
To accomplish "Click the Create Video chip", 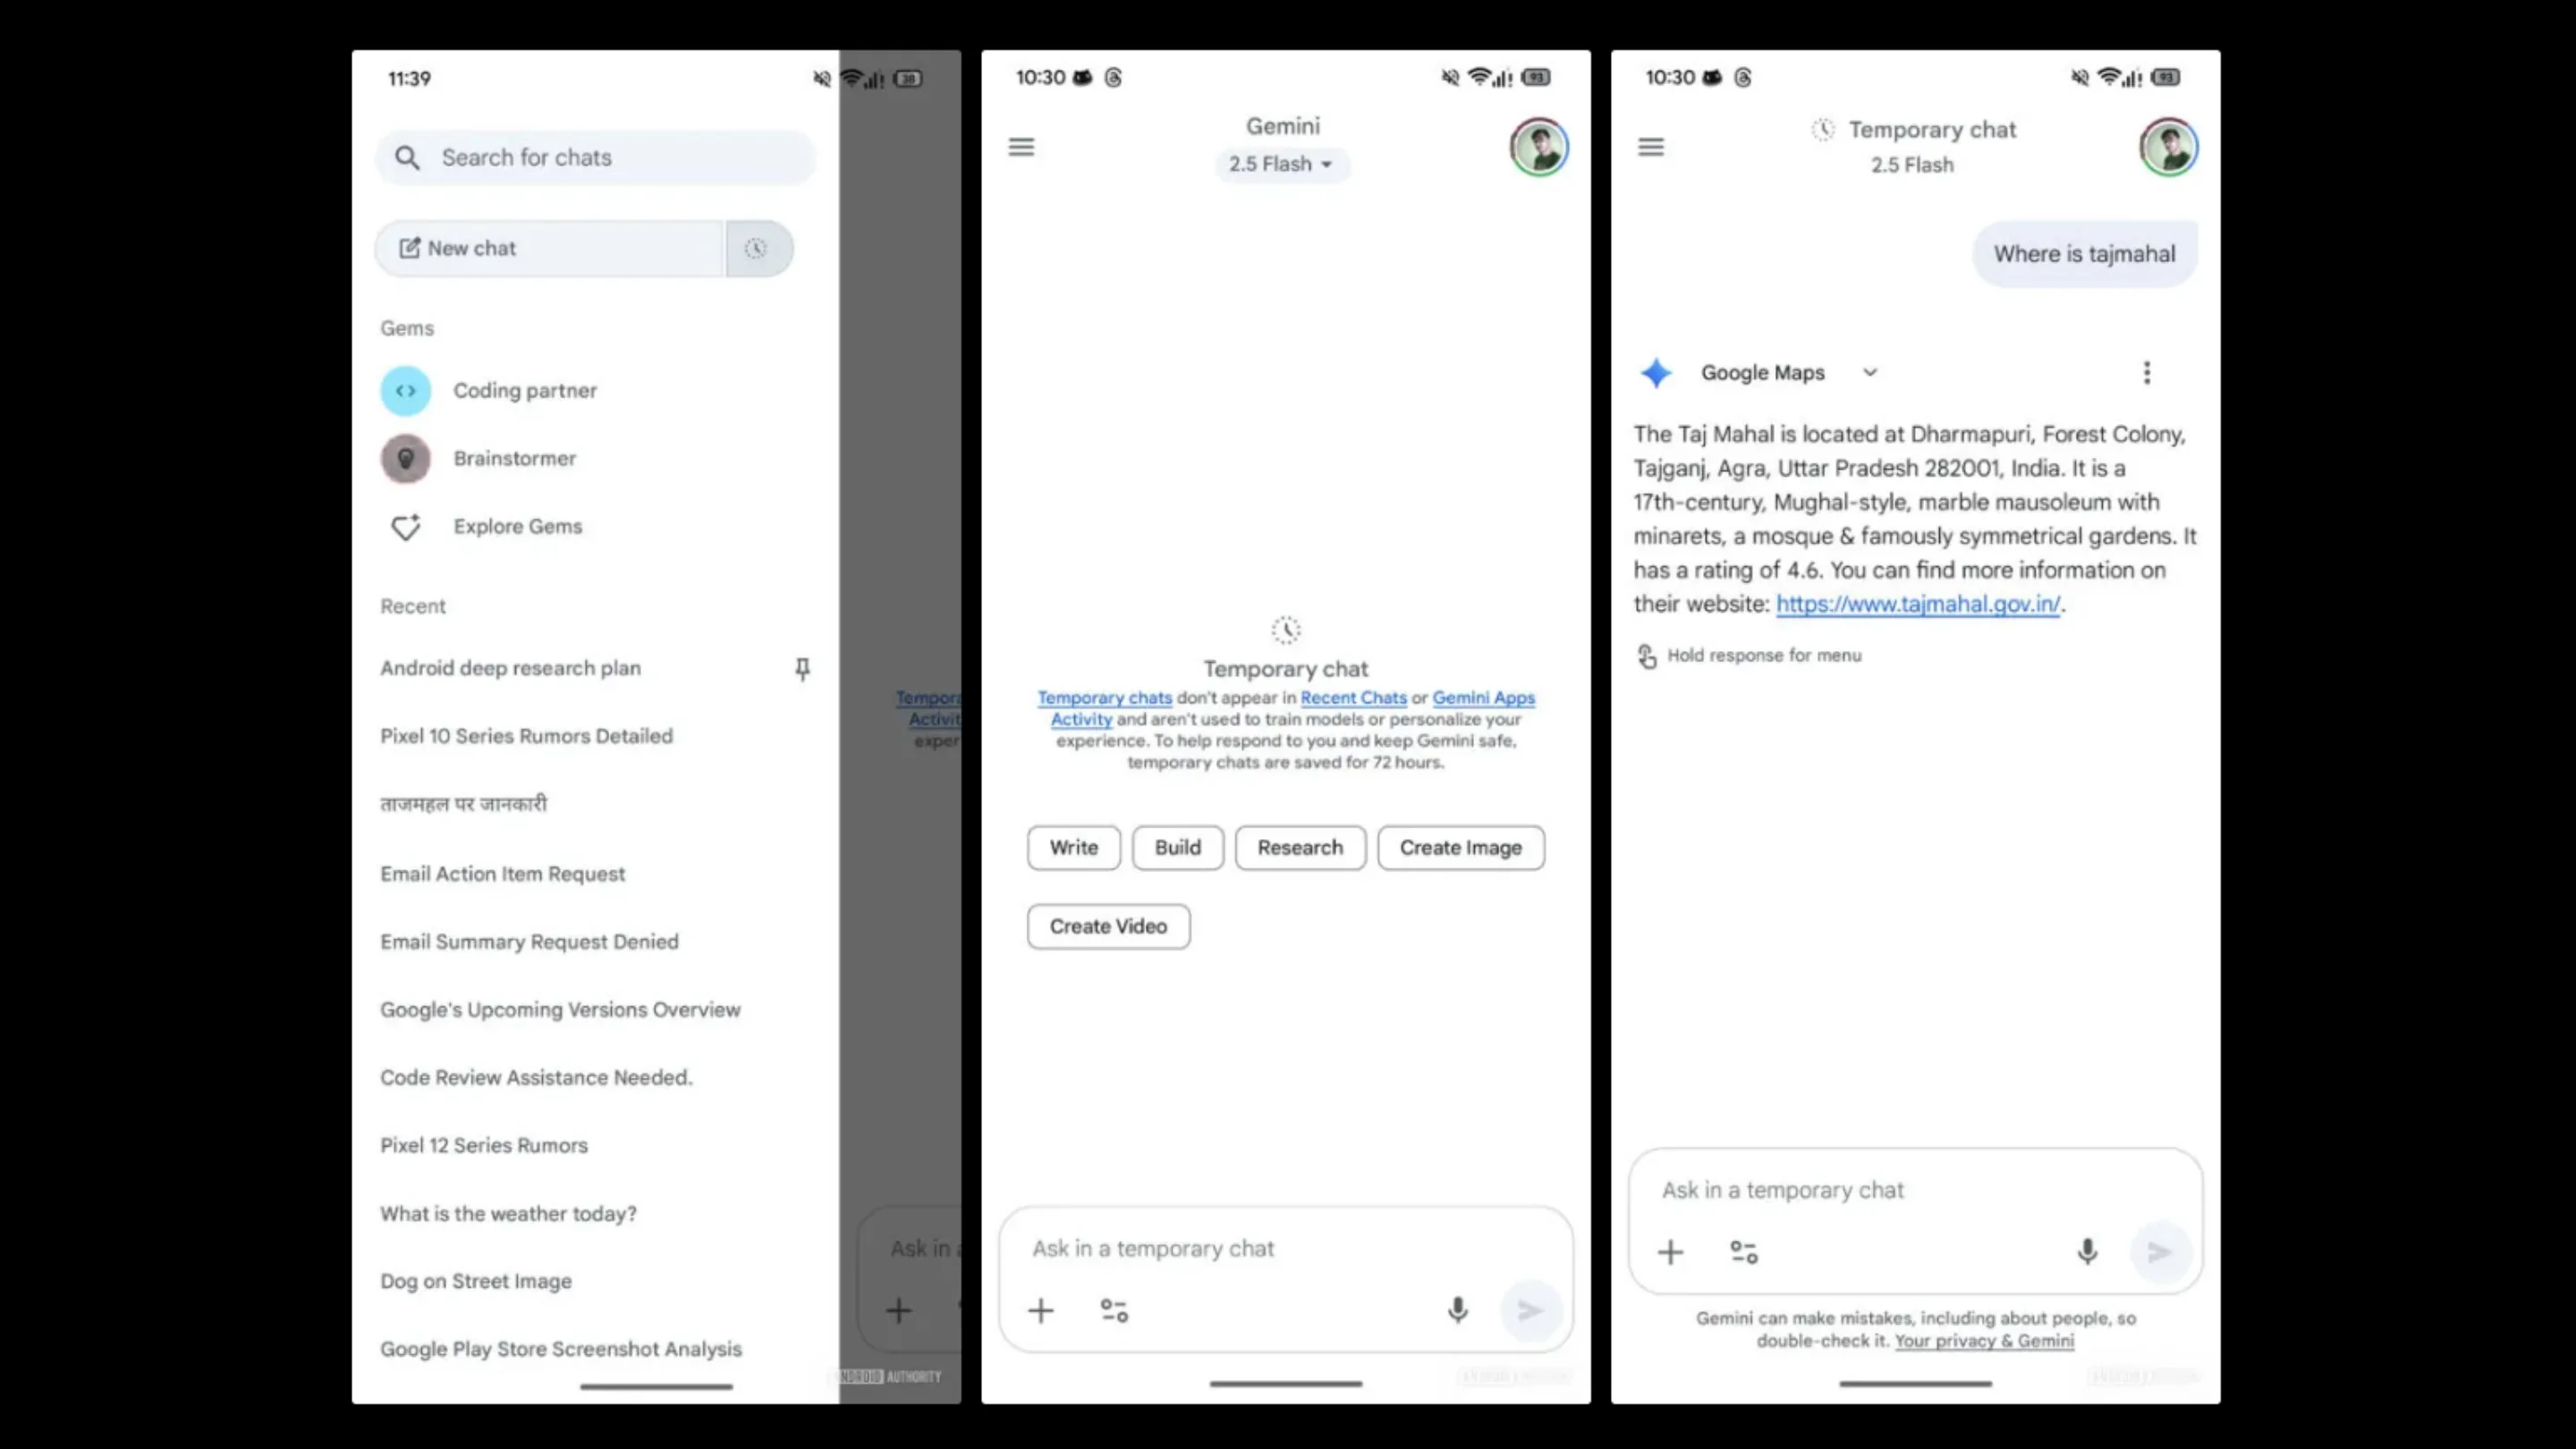I will coord(1108,927).
